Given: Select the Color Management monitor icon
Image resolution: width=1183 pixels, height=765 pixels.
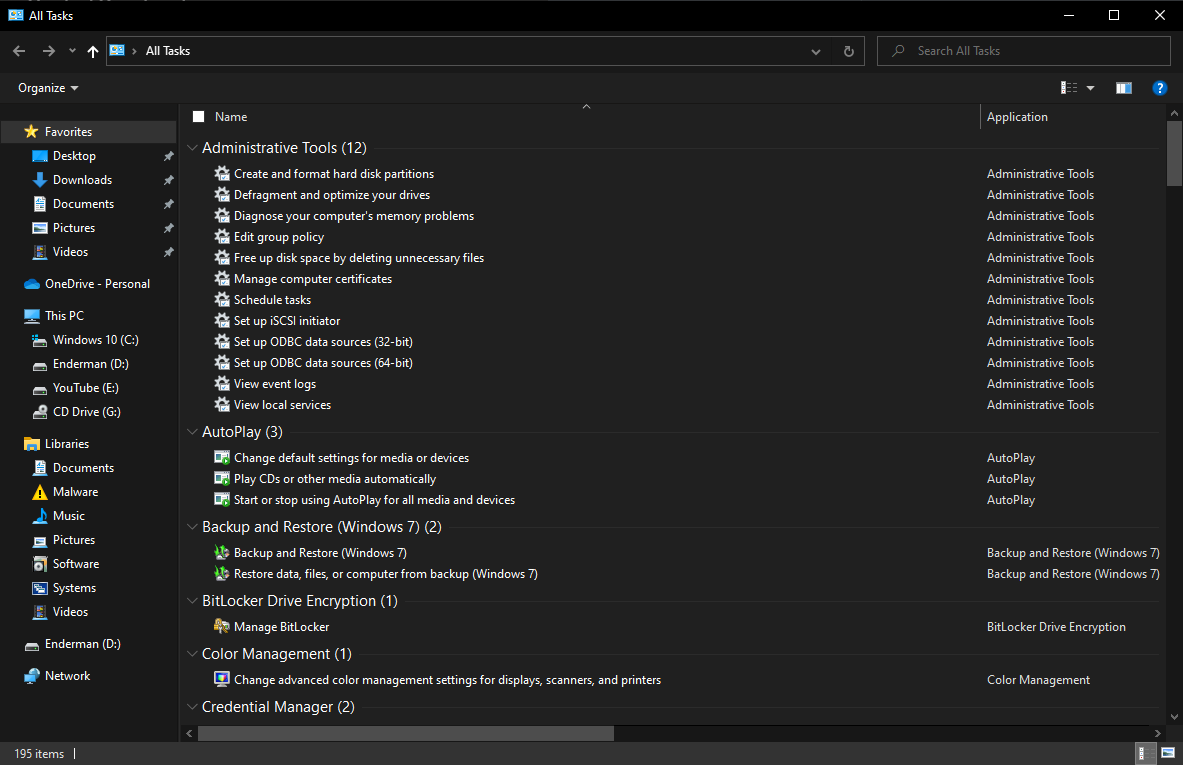Looking at the screenshot, I should 221,679.
